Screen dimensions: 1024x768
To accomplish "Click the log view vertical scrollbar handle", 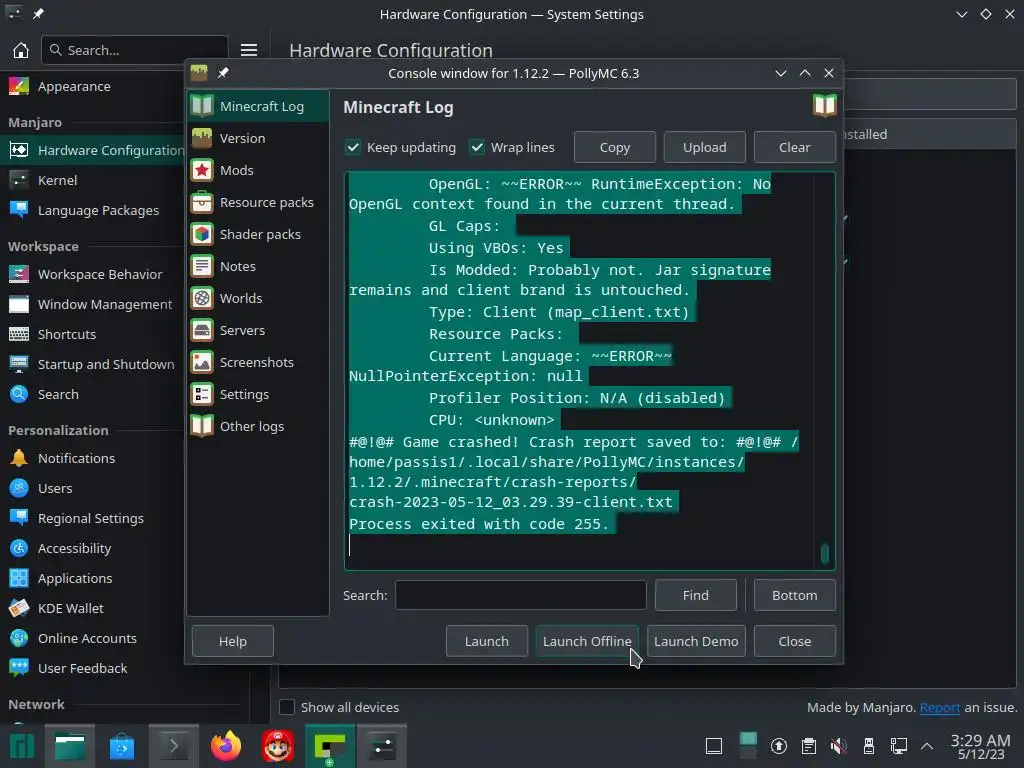I will click(x=825, y=554).
